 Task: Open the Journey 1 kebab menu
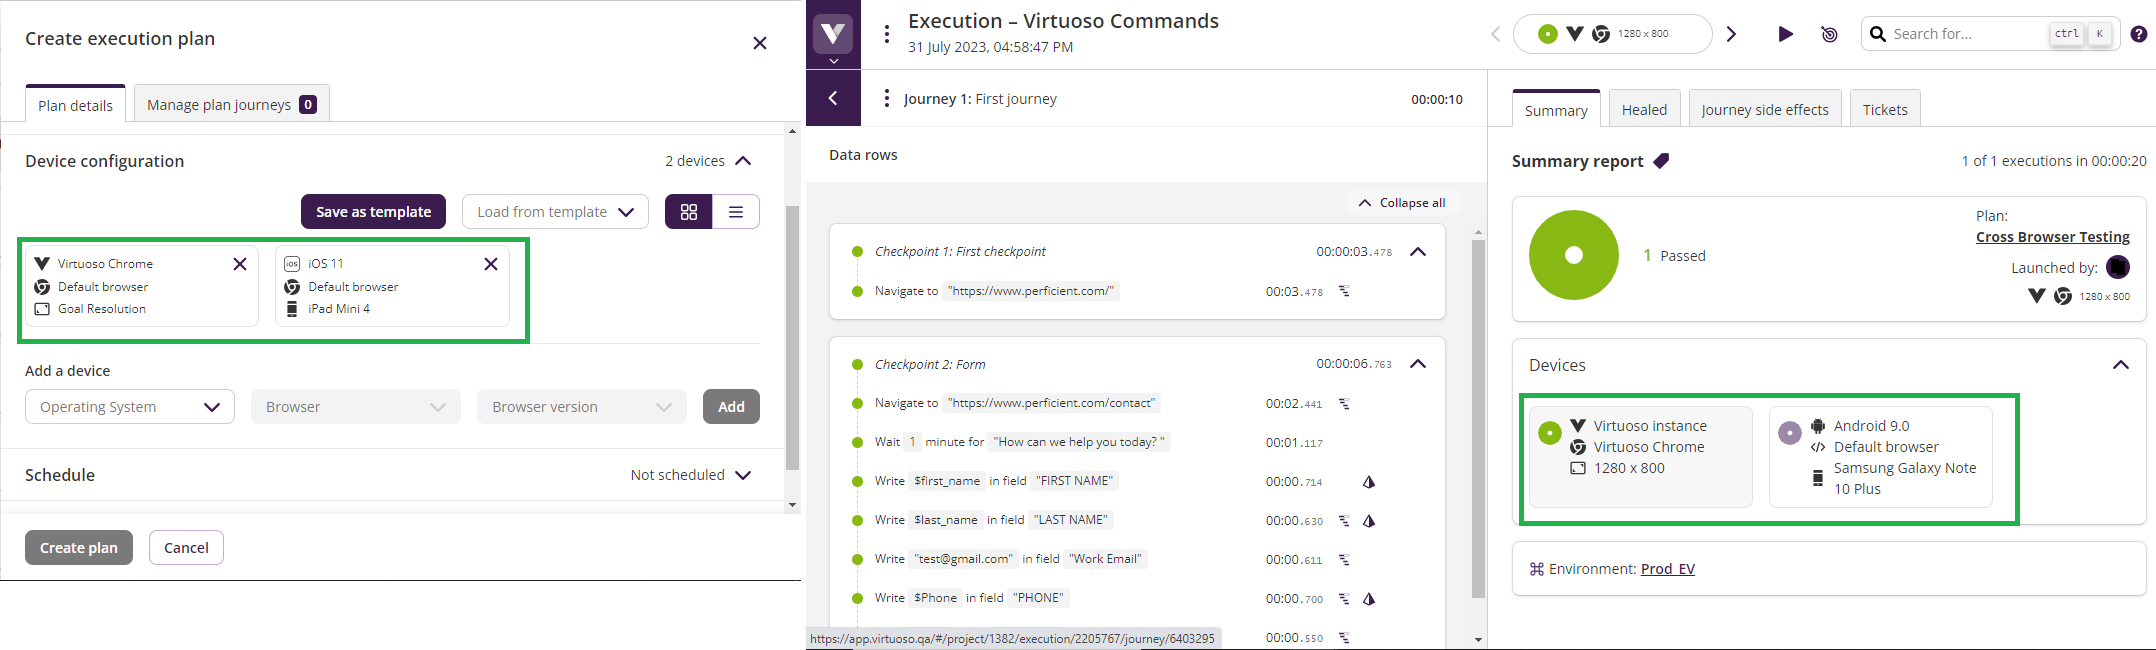886,98
